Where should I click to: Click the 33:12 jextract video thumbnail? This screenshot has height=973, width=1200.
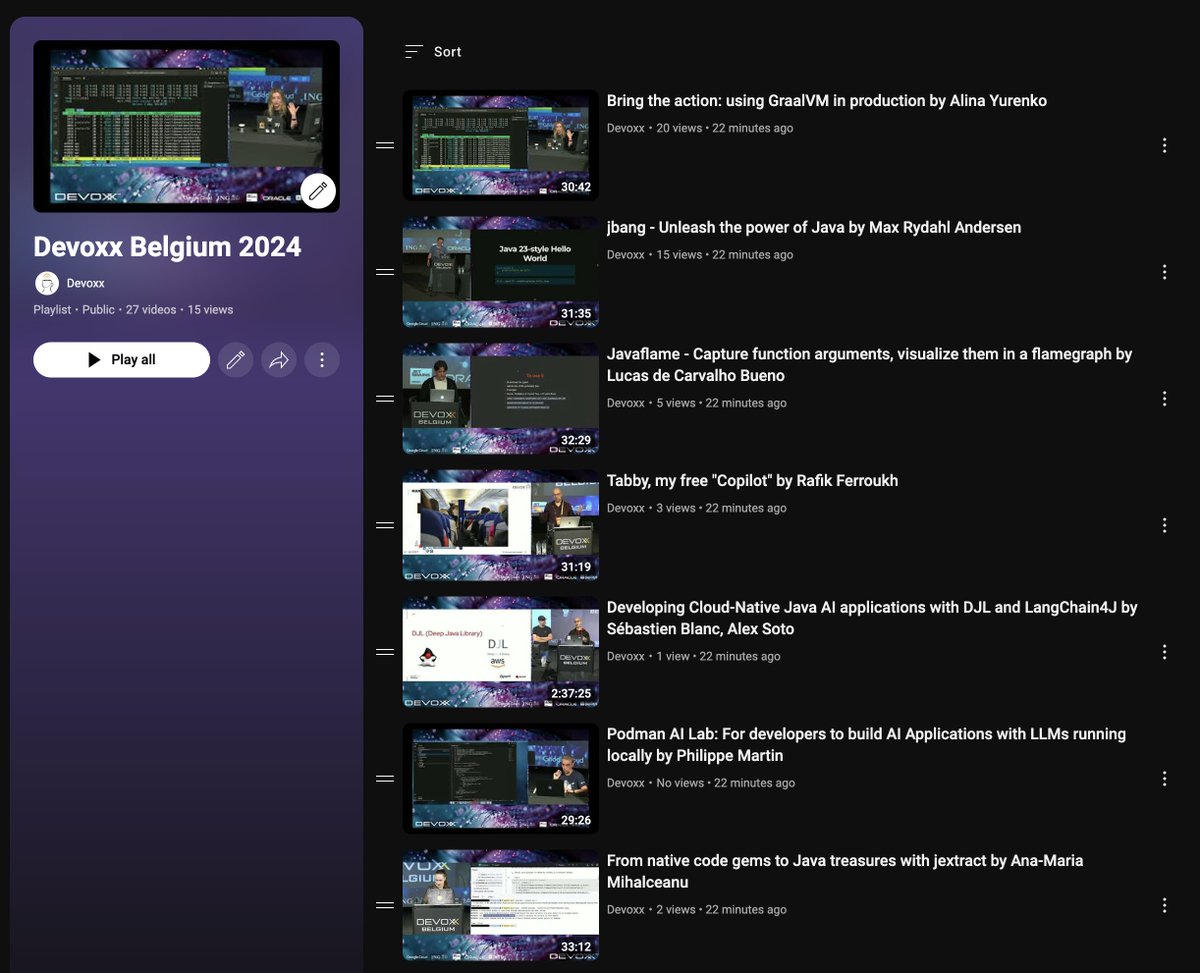pyautogui.click(x=500, y=905)
